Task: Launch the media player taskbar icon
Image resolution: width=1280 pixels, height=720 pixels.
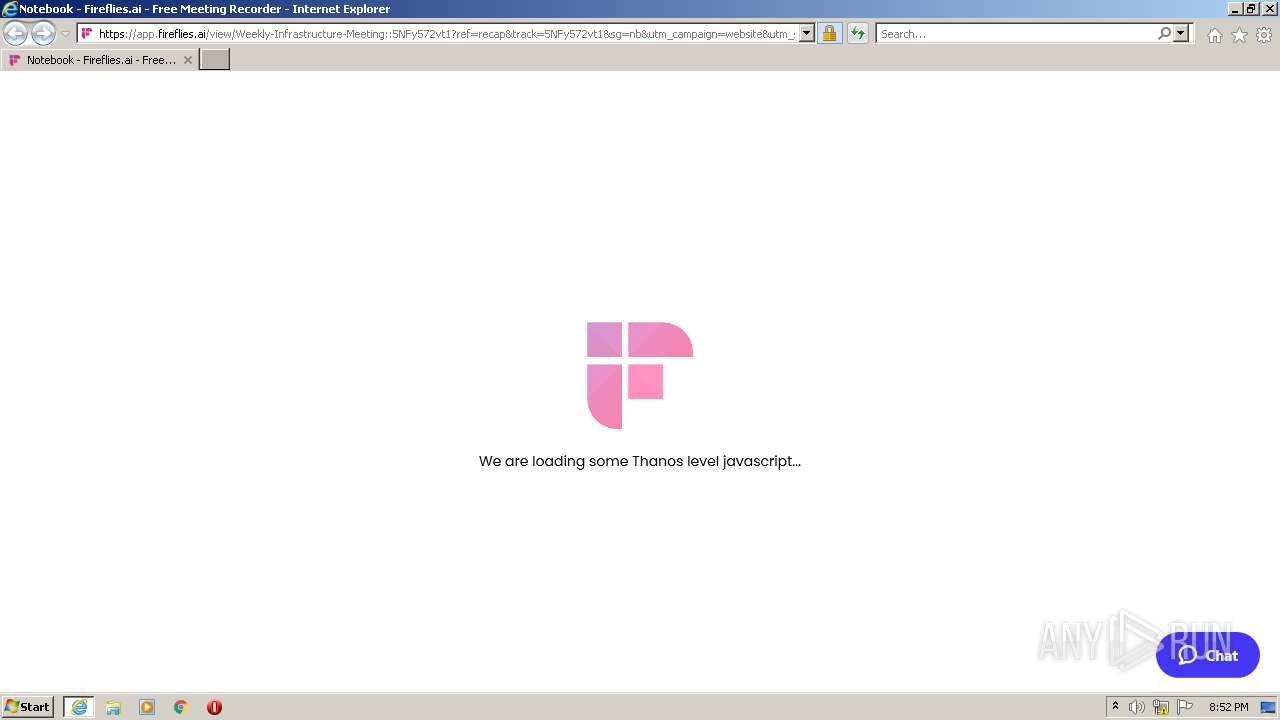Action: click(147, 707)
